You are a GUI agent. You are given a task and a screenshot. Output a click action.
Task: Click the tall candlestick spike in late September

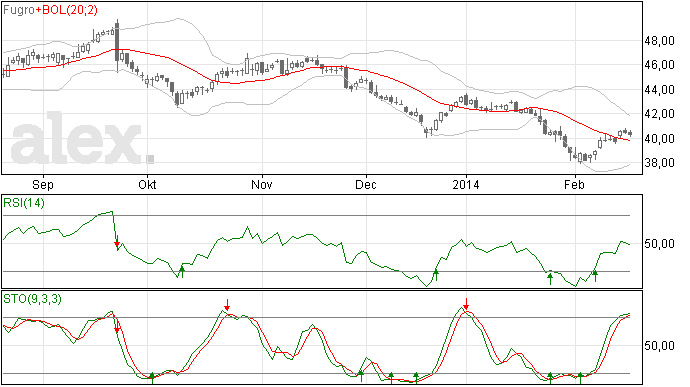(x=117, y=46)
